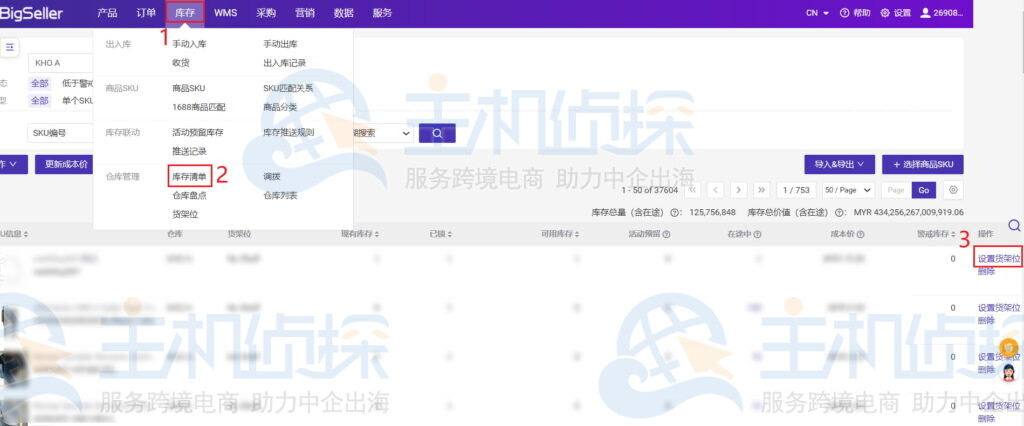This screenshot has height=426, width=1024.
Task: Select SKU匹配关系 menu entry
Action: point(288,88)
